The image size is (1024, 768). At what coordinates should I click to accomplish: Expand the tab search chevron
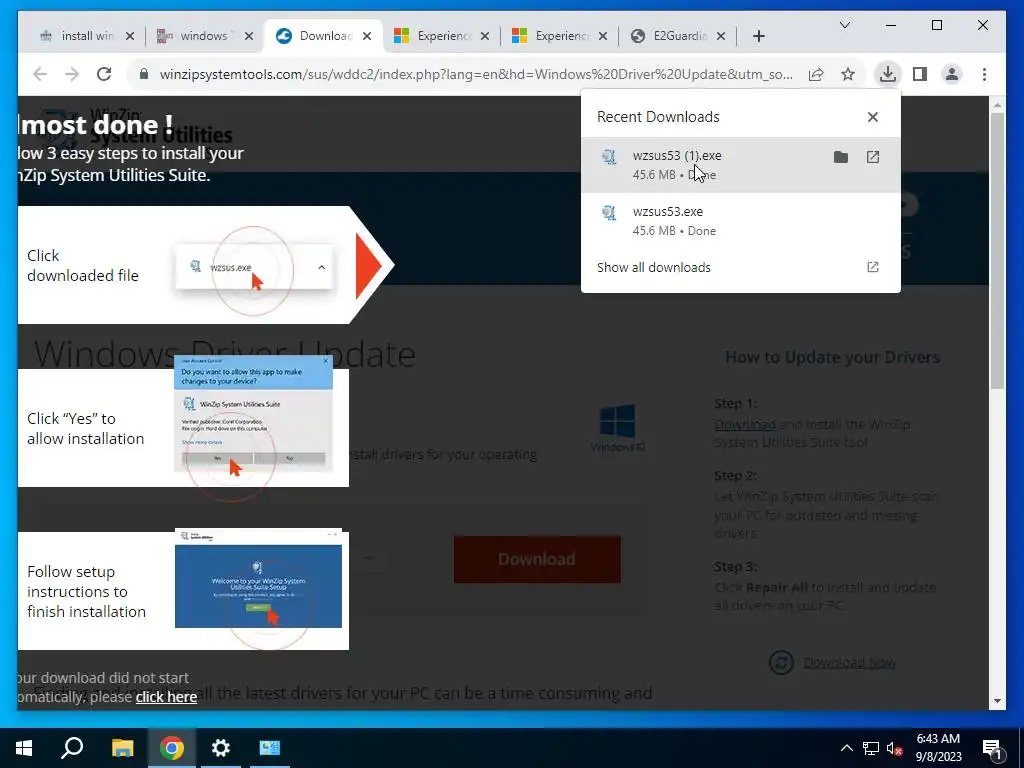coord(844,25)
